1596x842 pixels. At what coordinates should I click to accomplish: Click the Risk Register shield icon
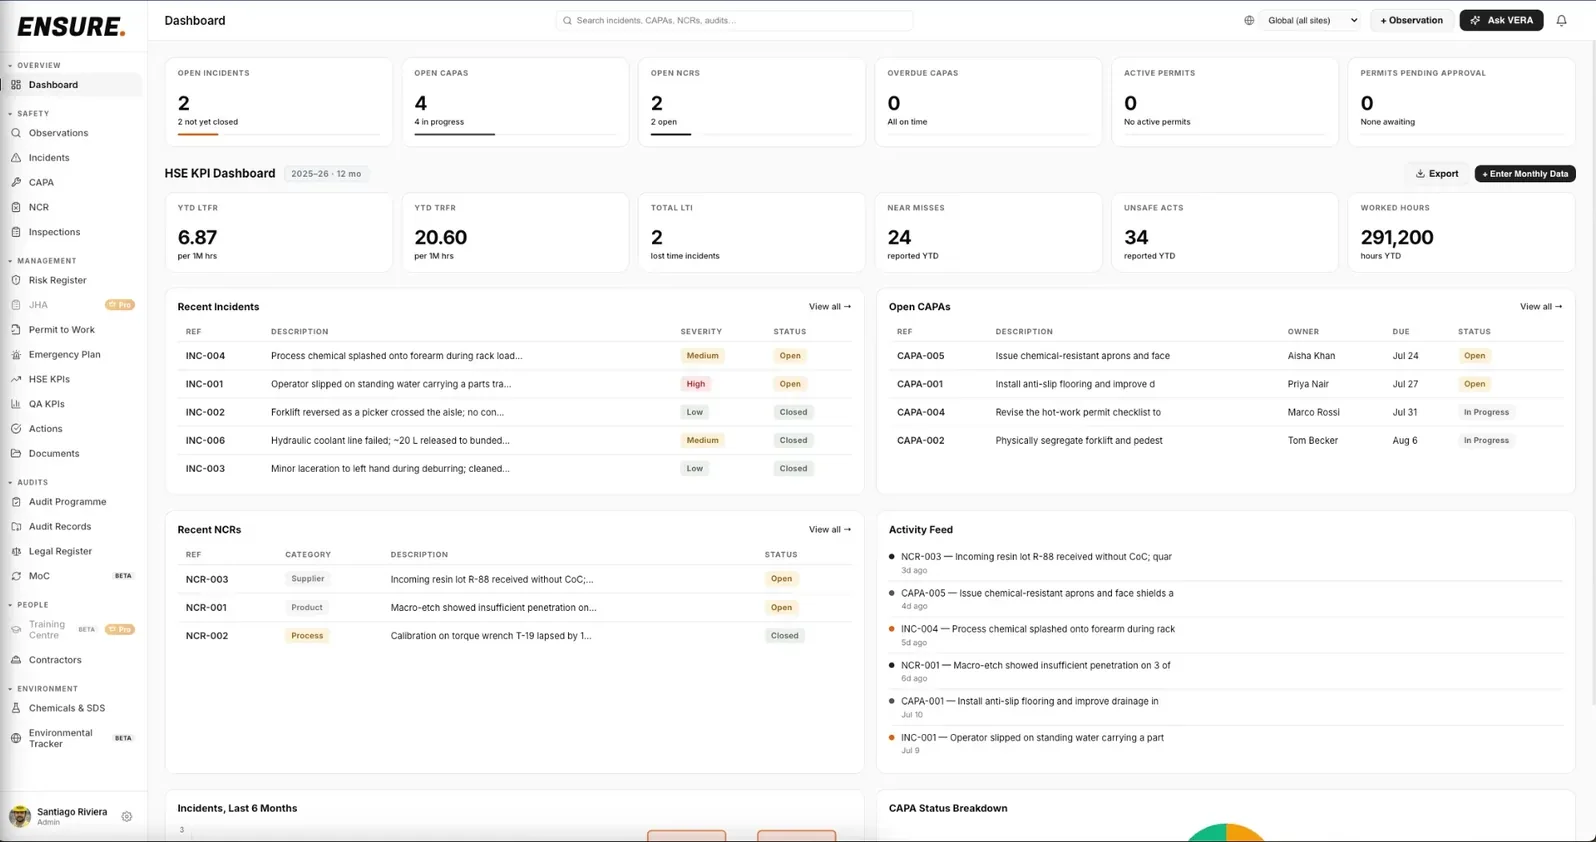[16, 280]
